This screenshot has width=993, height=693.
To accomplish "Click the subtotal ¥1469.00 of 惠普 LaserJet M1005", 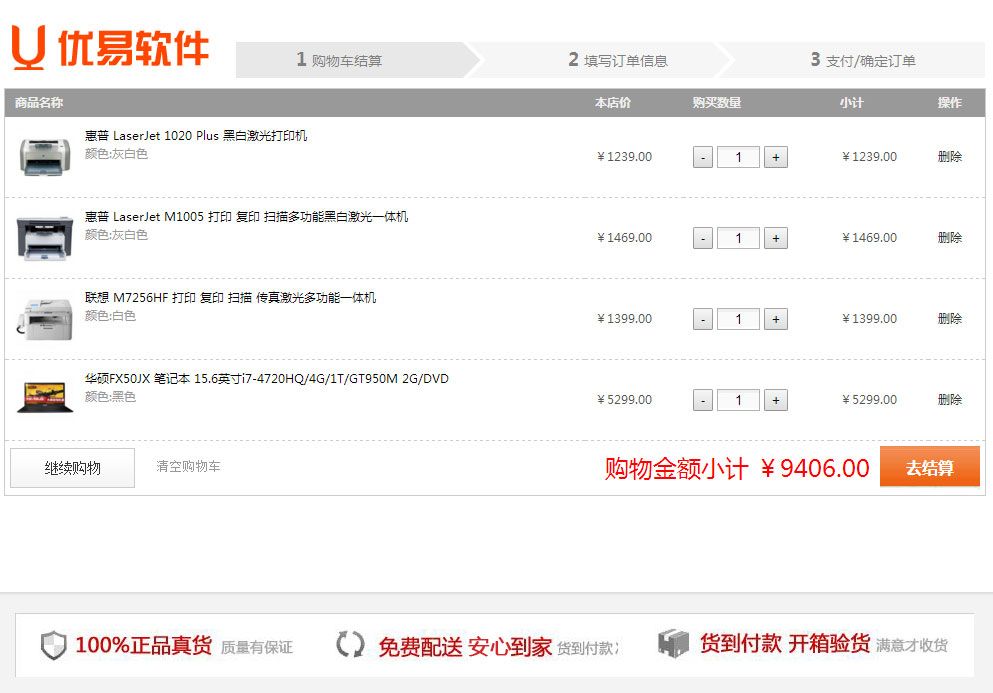I will tap(870, 238).
